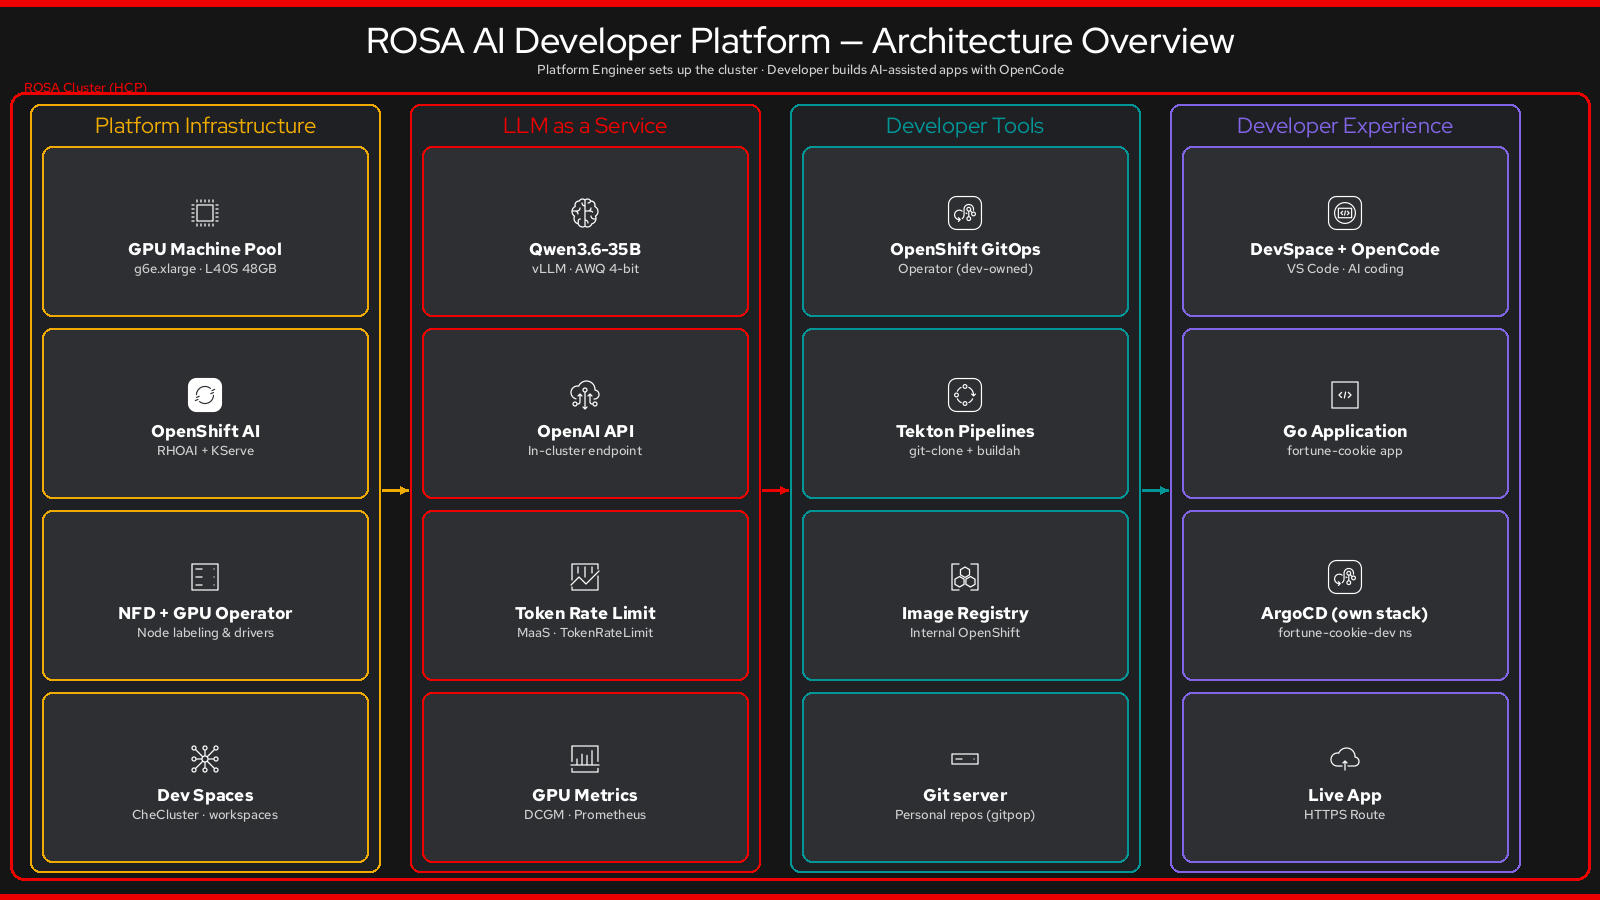
Task: Click the Go Application code bracket icon
Action: [x=1345, y=395]
